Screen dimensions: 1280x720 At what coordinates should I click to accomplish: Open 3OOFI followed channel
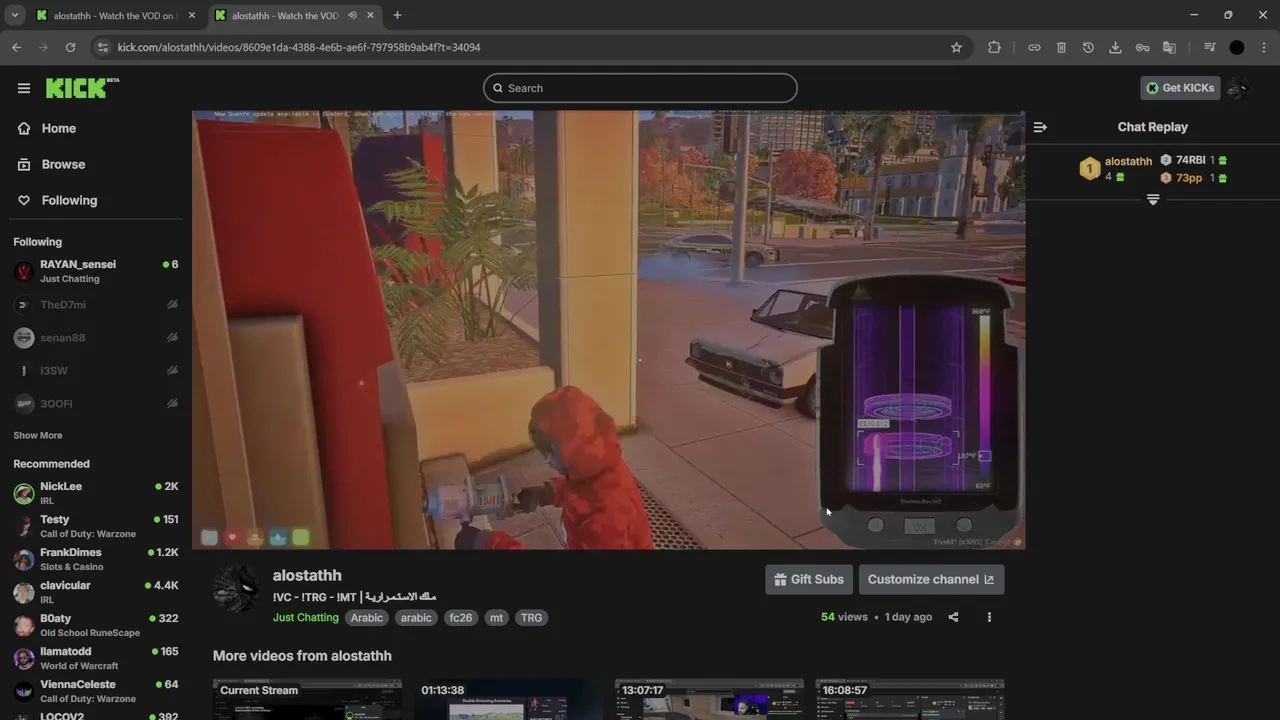point(96,404)
